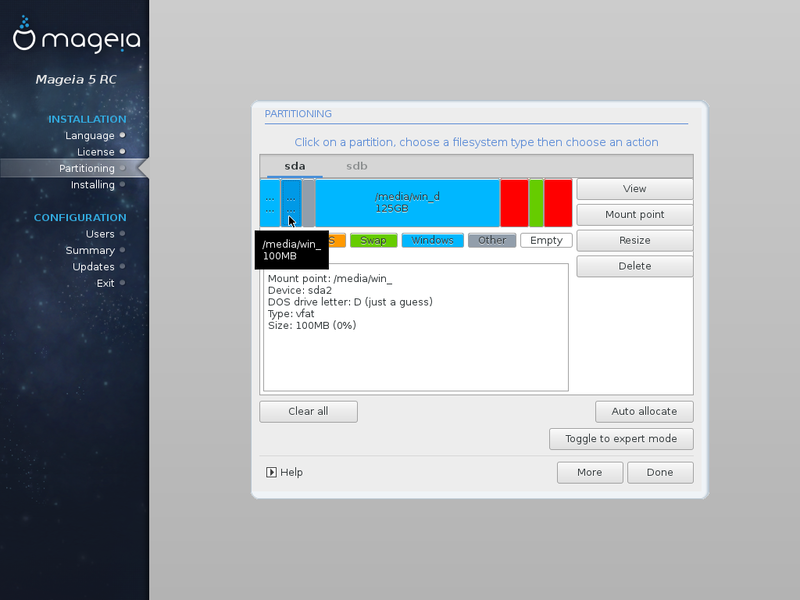
Task: Select the green swap partition block
Action: 536,203
